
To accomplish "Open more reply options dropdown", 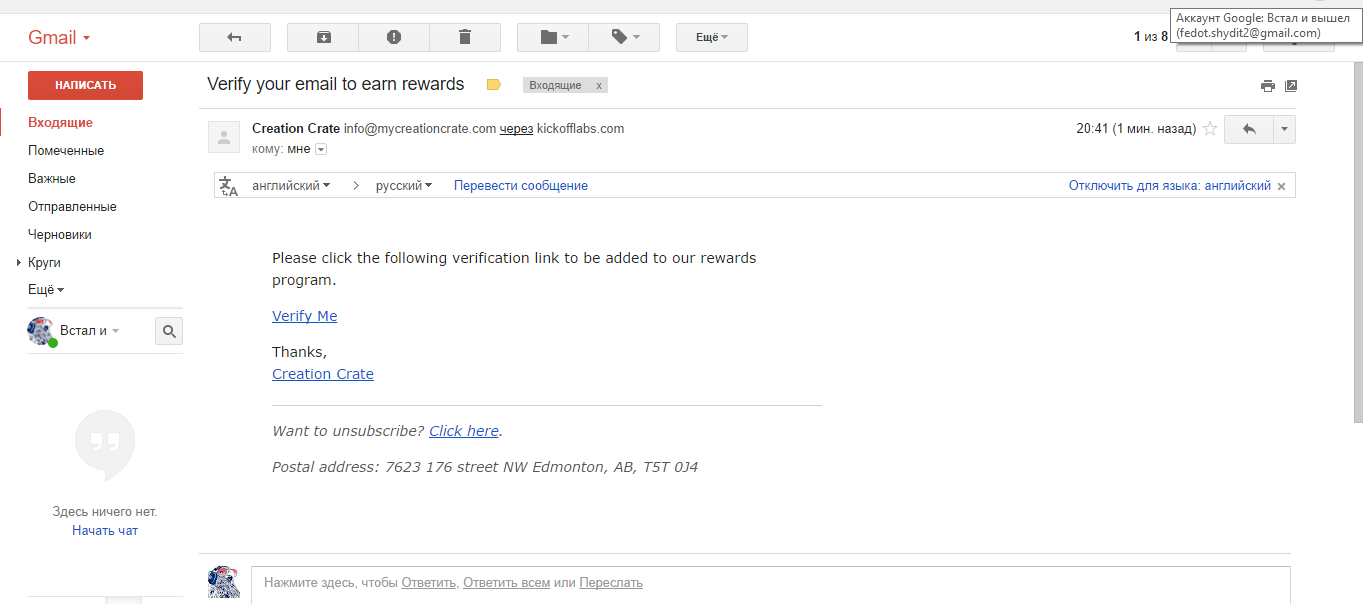I will coord(1284,129).
